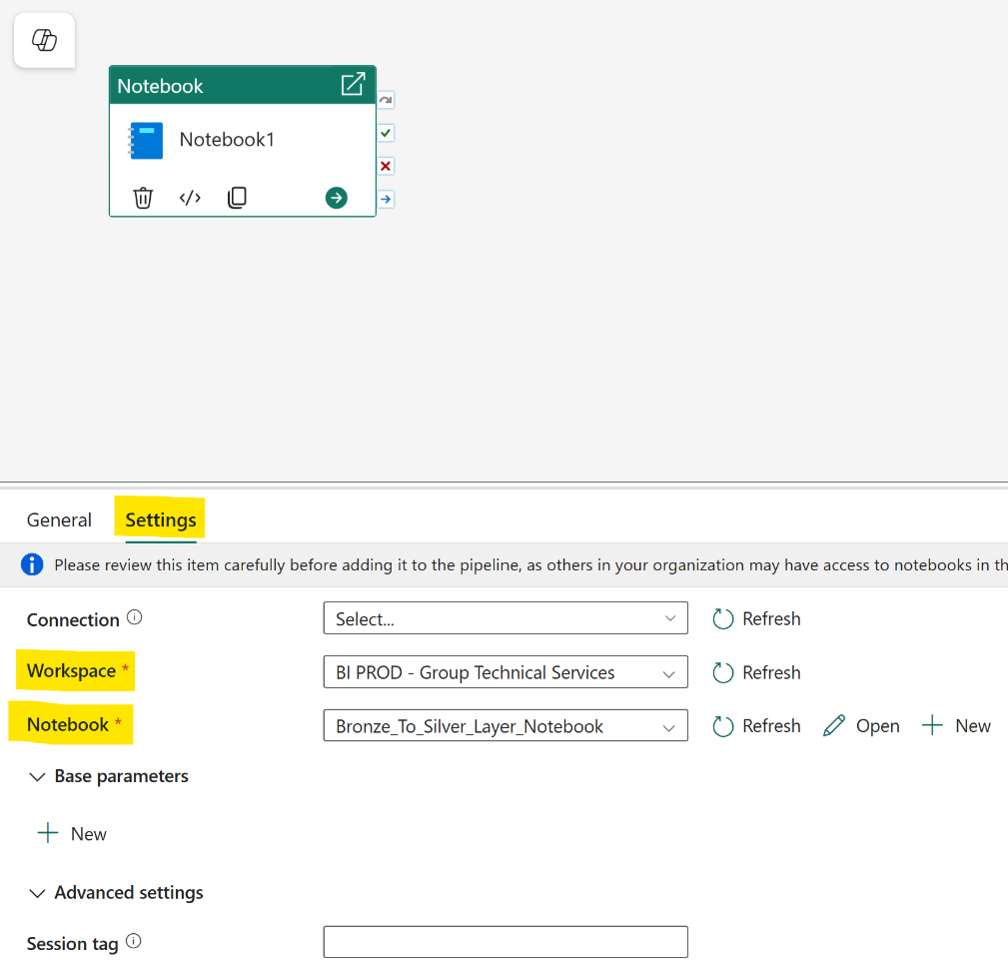Click the green arrow add-activity icon
Viewport: 1008px width, 972px height.
click(x=336, y=197)
